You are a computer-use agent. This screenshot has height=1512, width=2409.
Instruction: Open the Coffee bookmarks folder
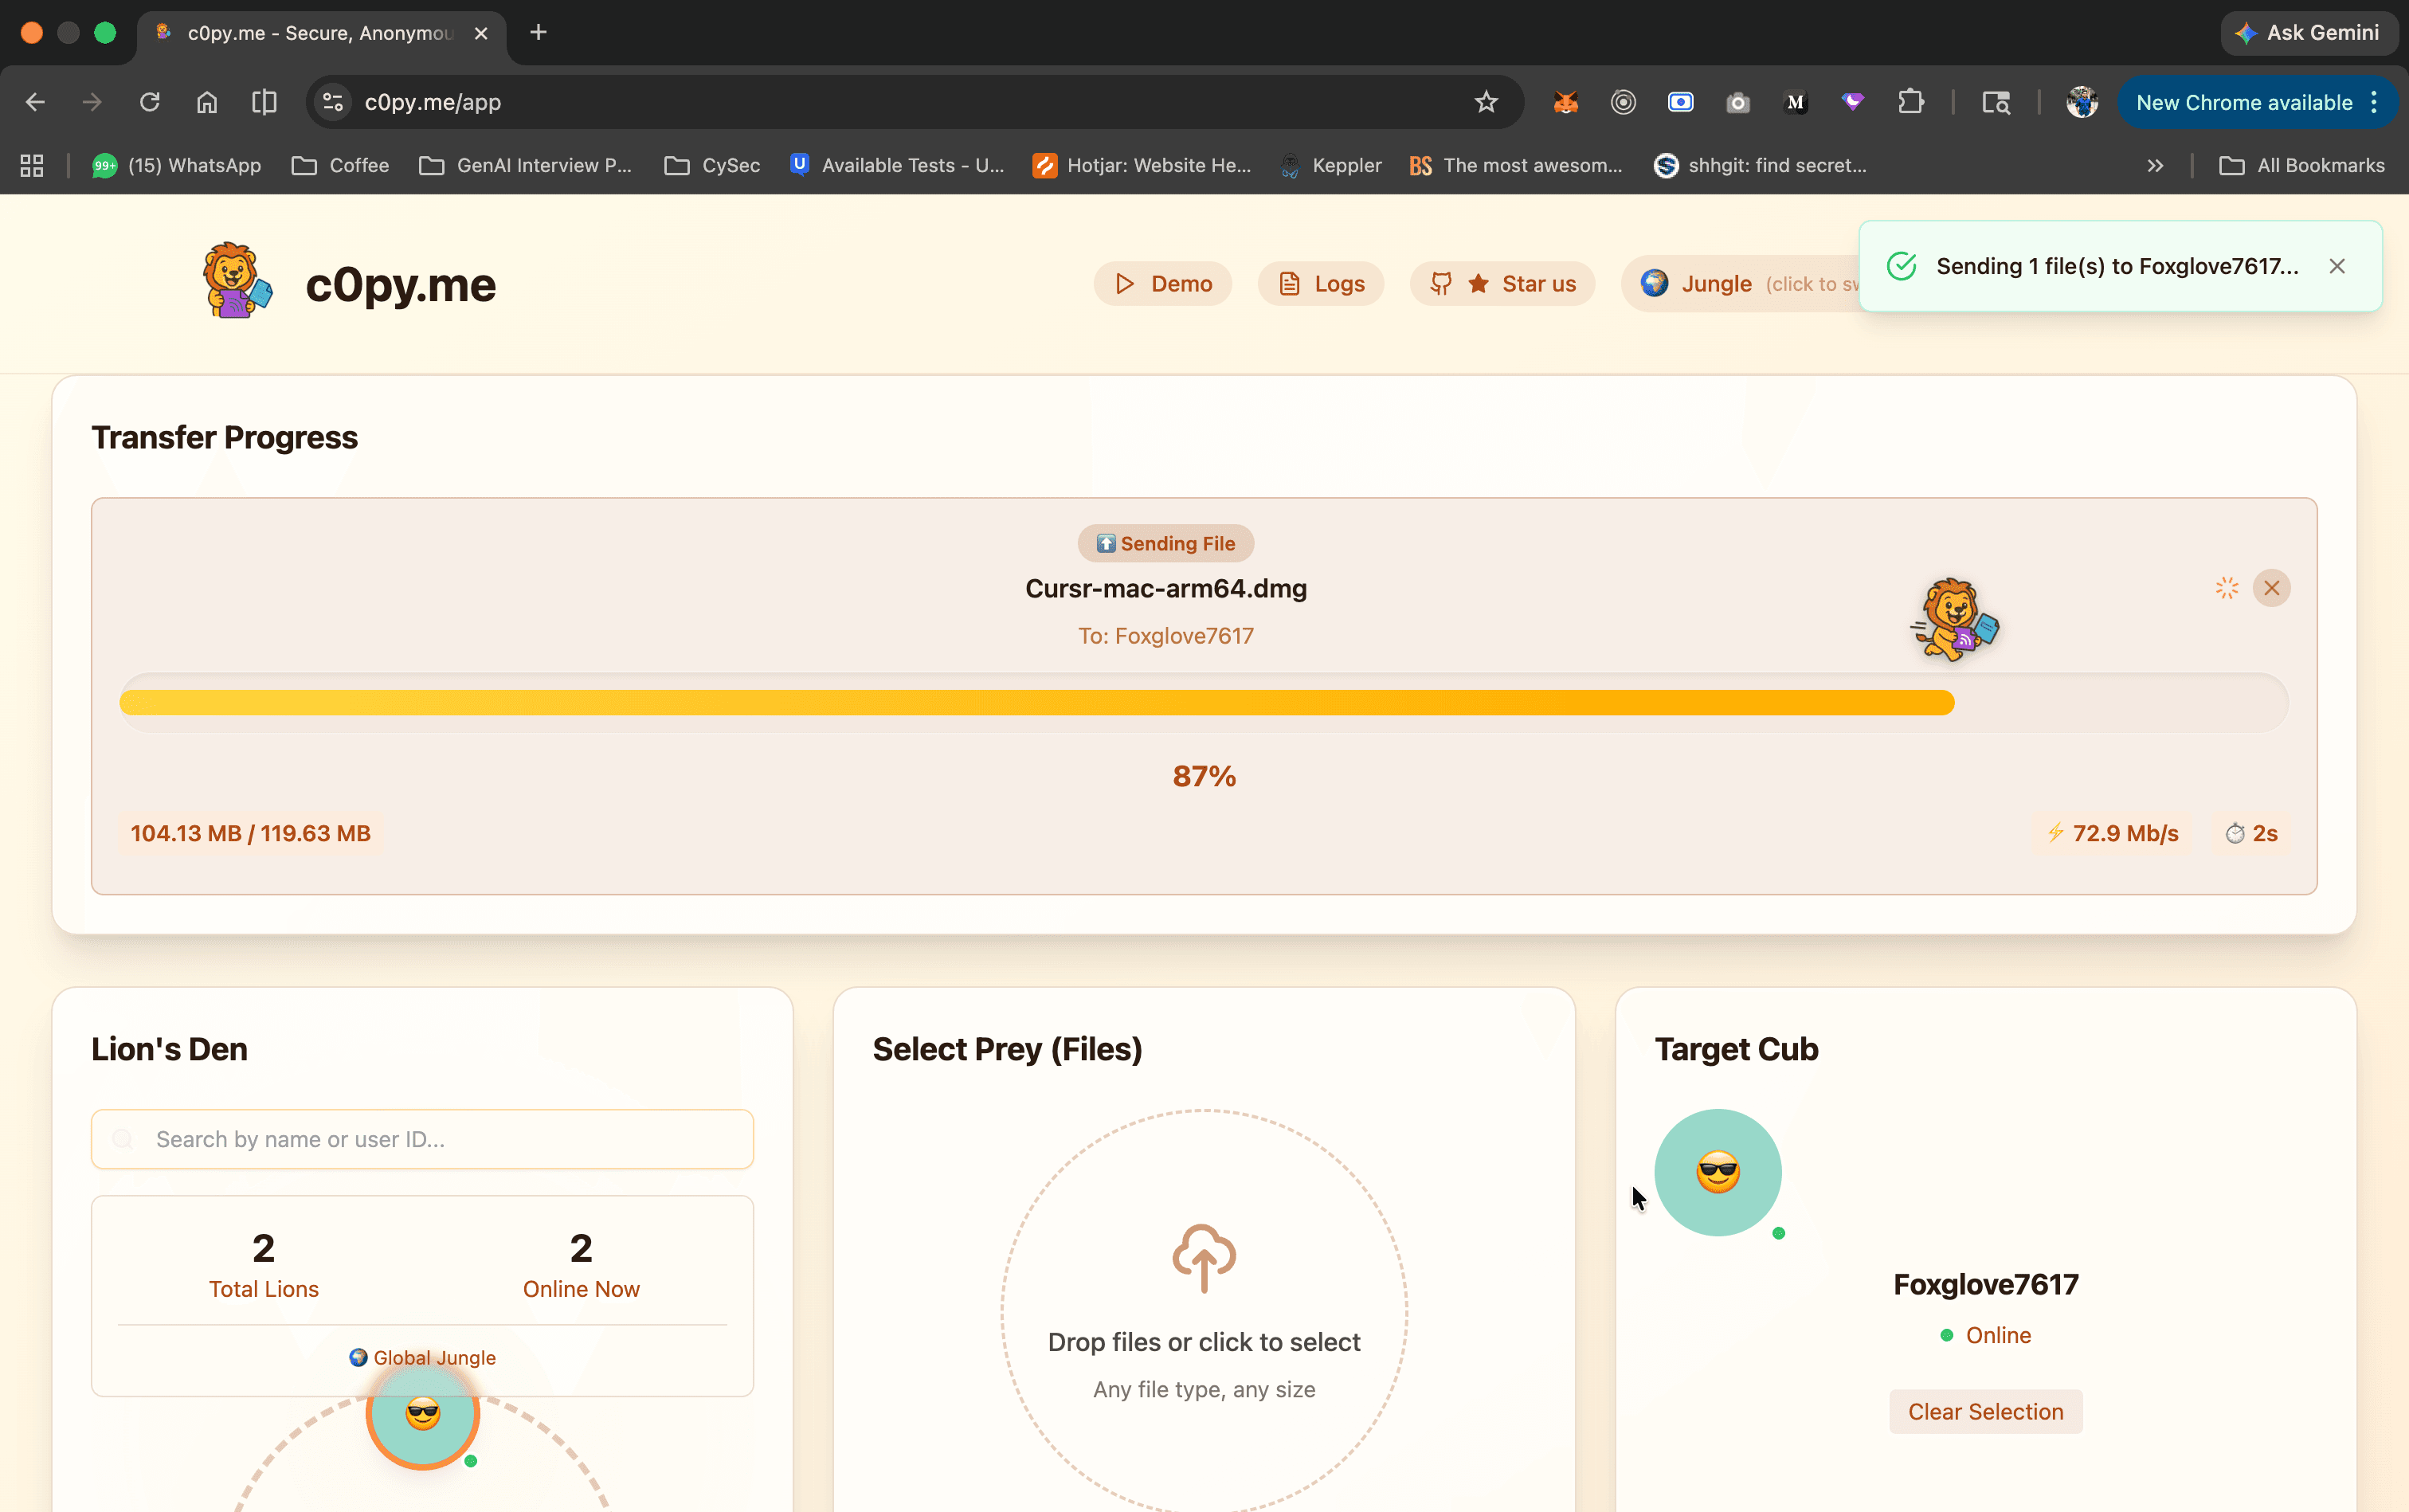pyautogui.click(x=340, y=165)
